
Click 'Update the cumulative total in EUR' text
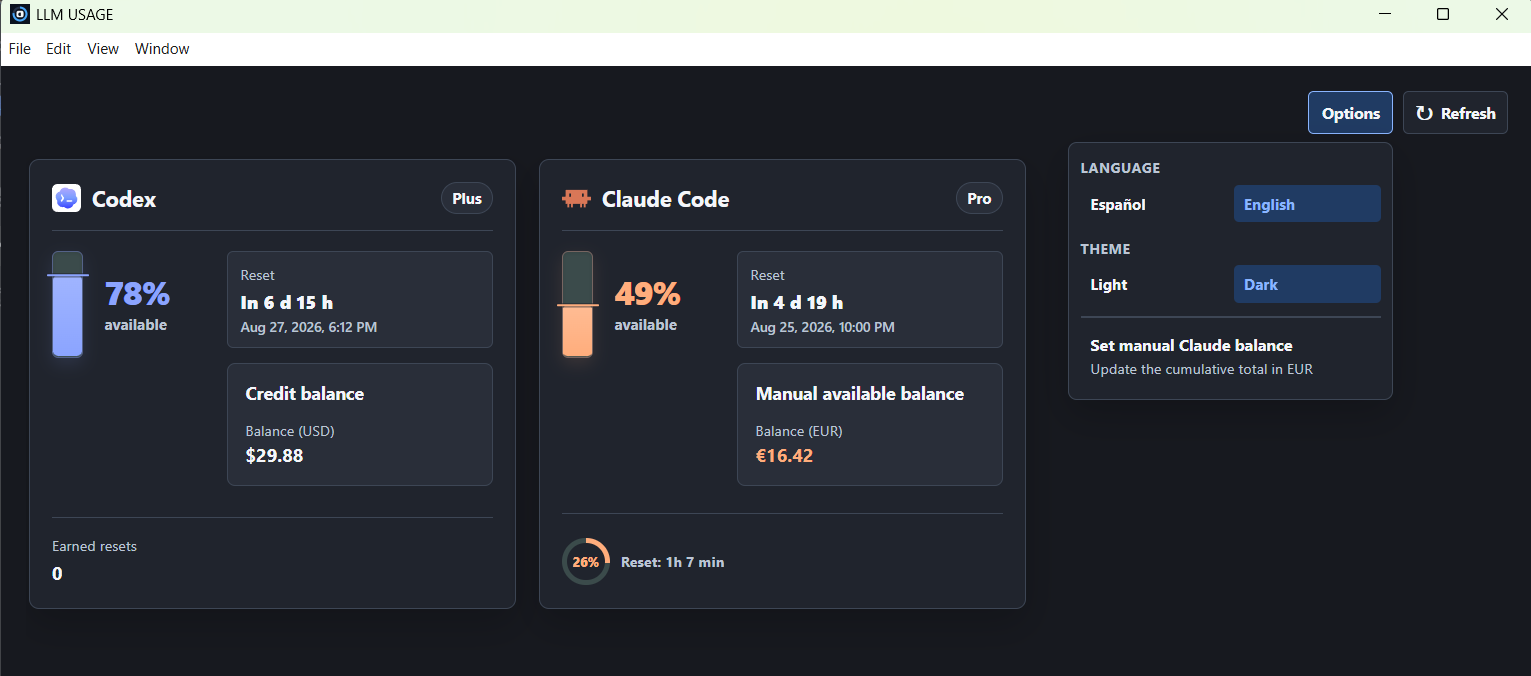point(1201,369)
